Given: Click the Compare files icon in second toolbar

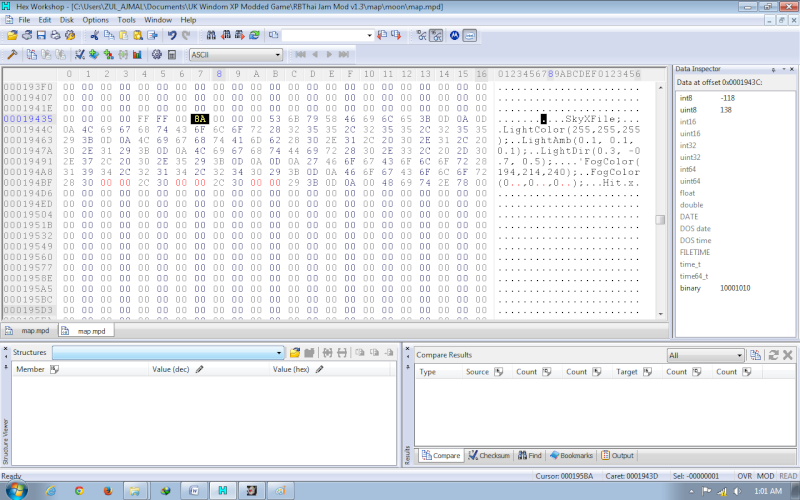Looking at the screenshot, I should pyautogui.click(x=32, y=55).
